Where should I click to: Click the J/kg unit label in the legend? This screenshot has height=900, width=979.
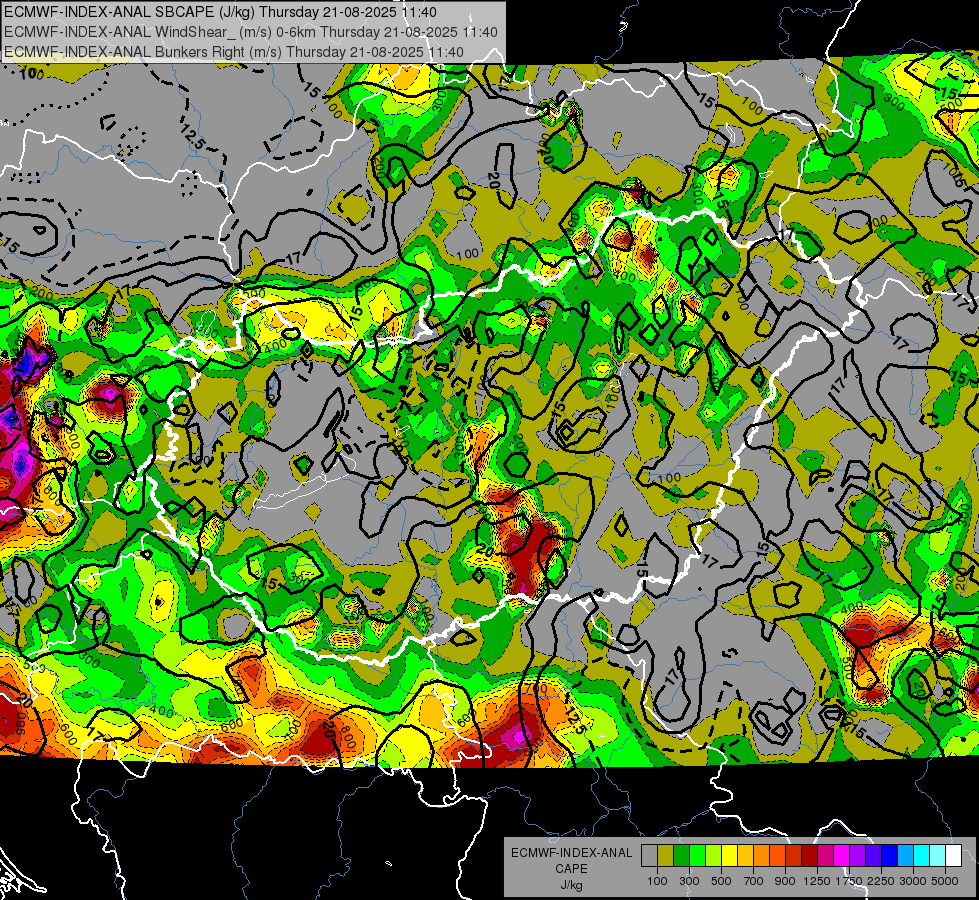[571, 885]
